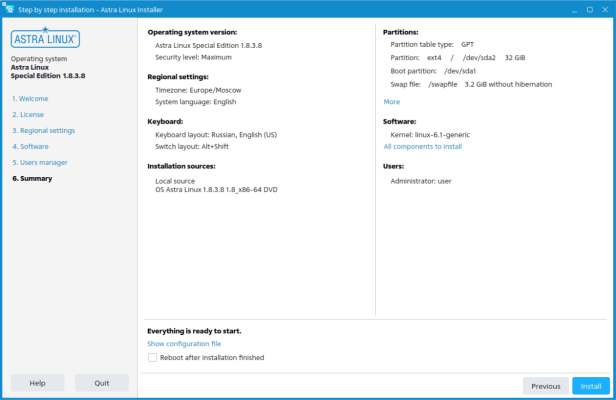Go to step 2. License
Viewport: 616px width, 400px height.
(28, 115)
